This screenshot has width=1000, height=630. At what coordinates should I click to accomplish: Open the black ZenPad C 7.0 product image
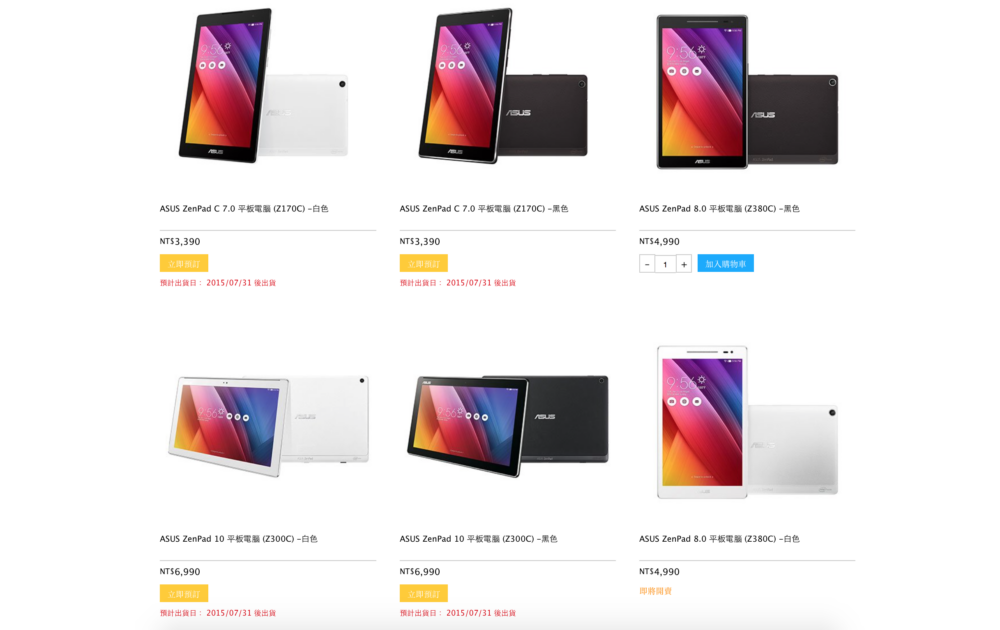[507, 88]
